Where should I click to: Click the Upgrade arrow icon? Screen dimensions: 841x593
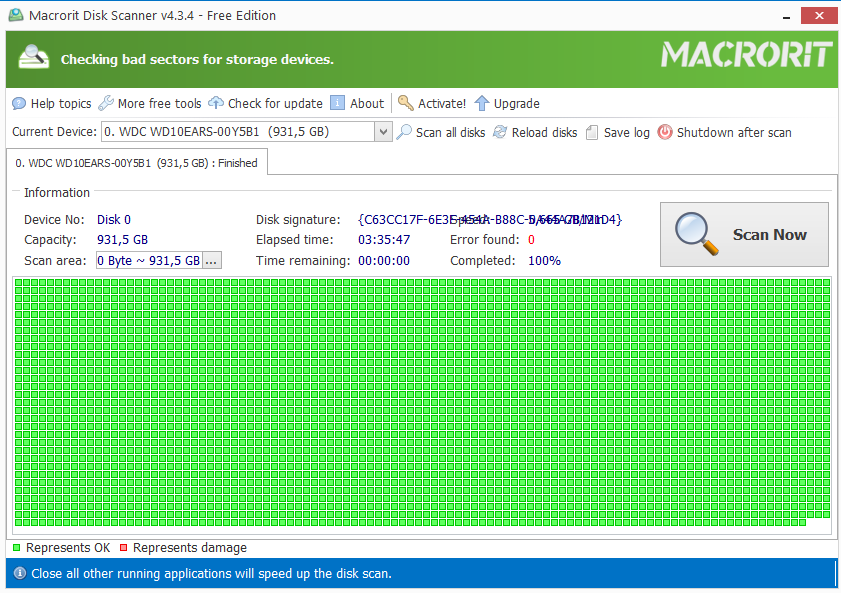(482, 103)
